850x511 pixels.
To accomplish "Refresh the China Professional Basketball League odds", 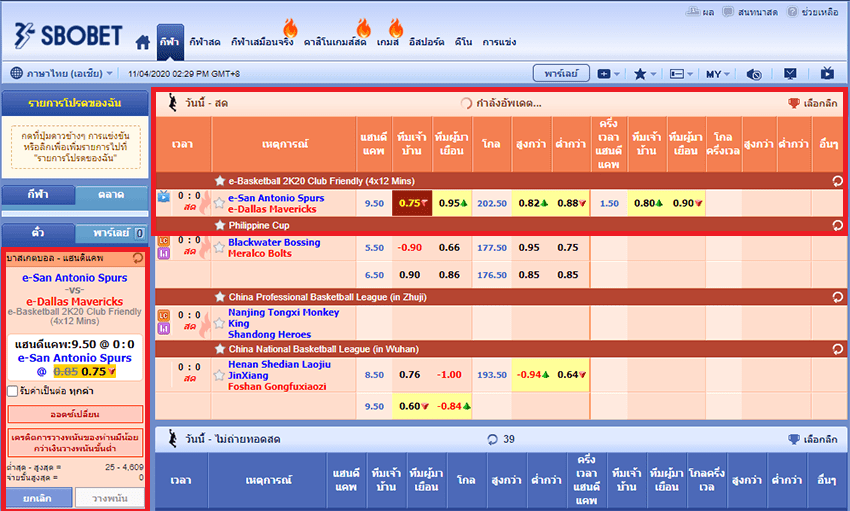I will pos(838,297).
